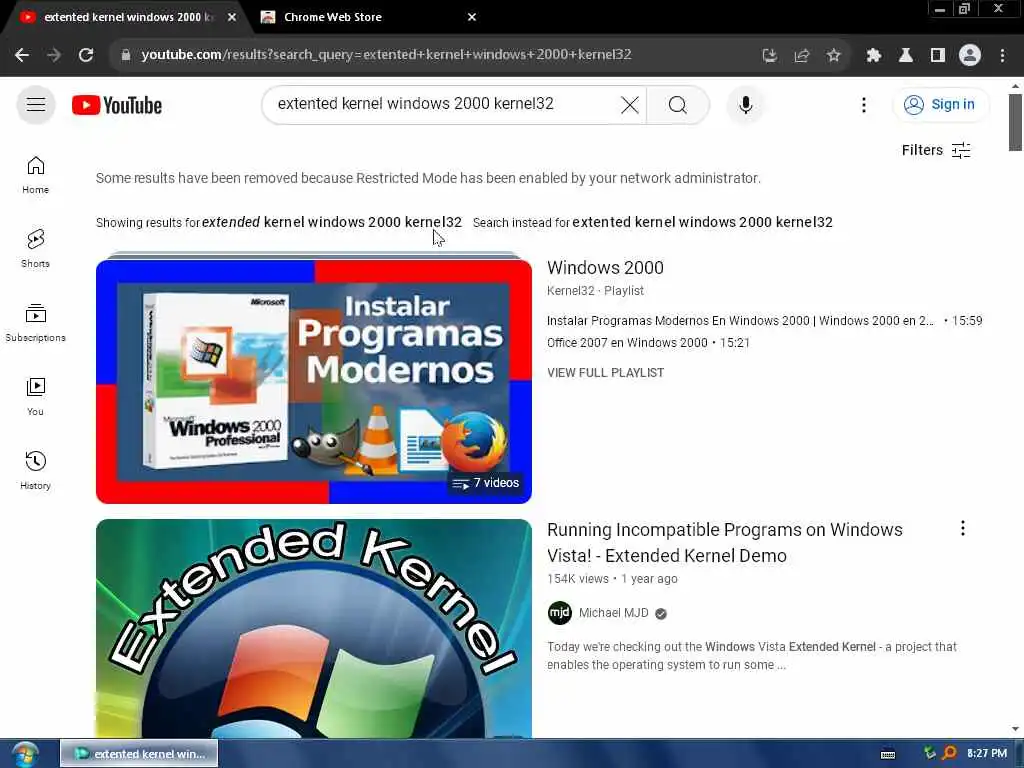Open History in the sidebar
The width and height of the screenshot is (1024, 768).
(35, 470)
